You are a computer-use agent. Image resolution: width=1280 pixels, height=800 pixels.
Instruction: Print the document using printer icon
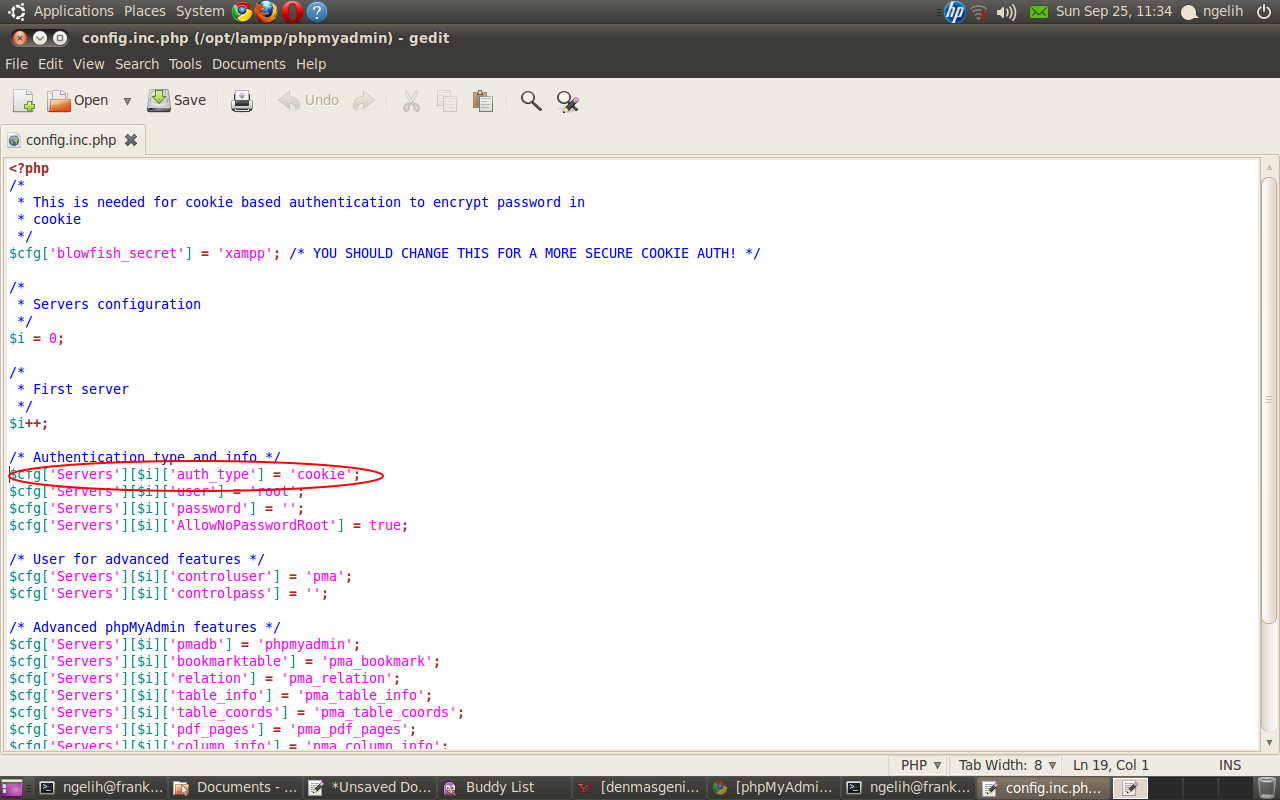(x=242, y=101)
